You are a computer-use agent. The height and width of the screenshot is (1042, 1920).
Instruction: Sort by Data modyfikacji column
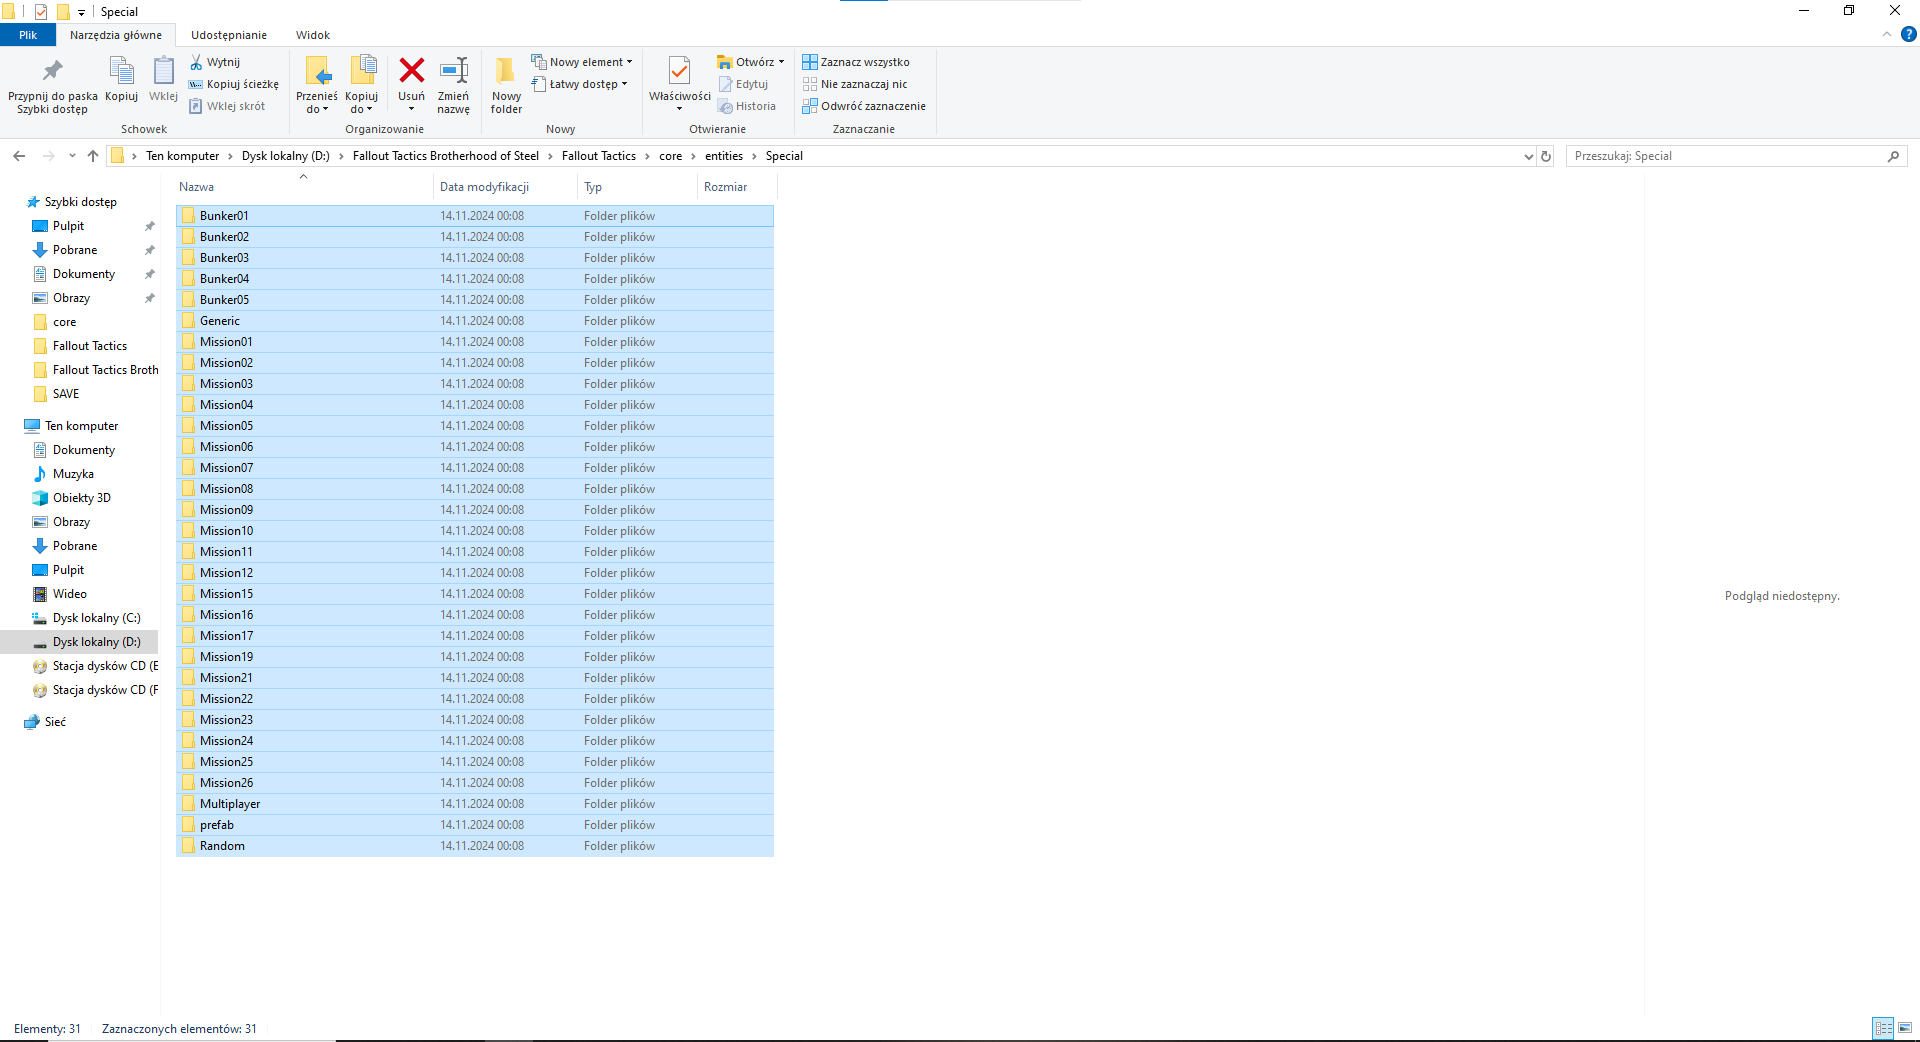[x=505, y=187]
